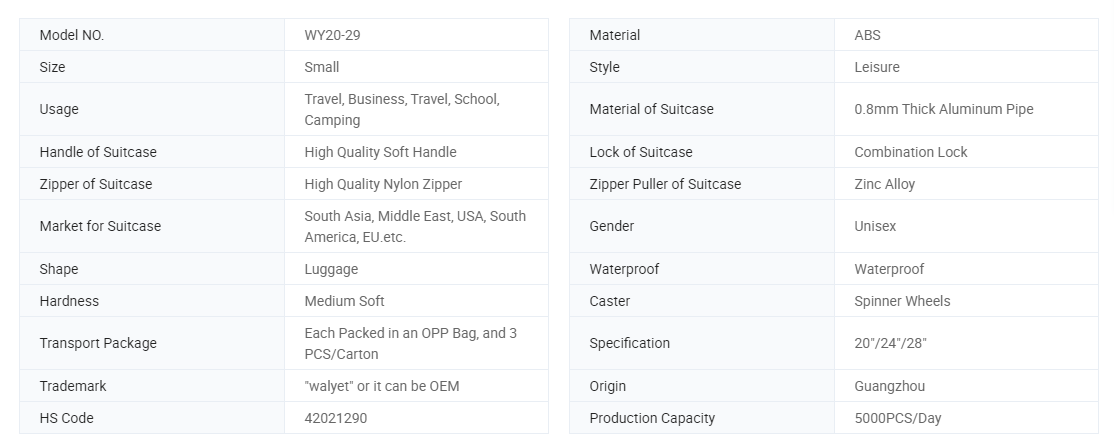
Task: Click the Style value Leisure
Action: 876,67
